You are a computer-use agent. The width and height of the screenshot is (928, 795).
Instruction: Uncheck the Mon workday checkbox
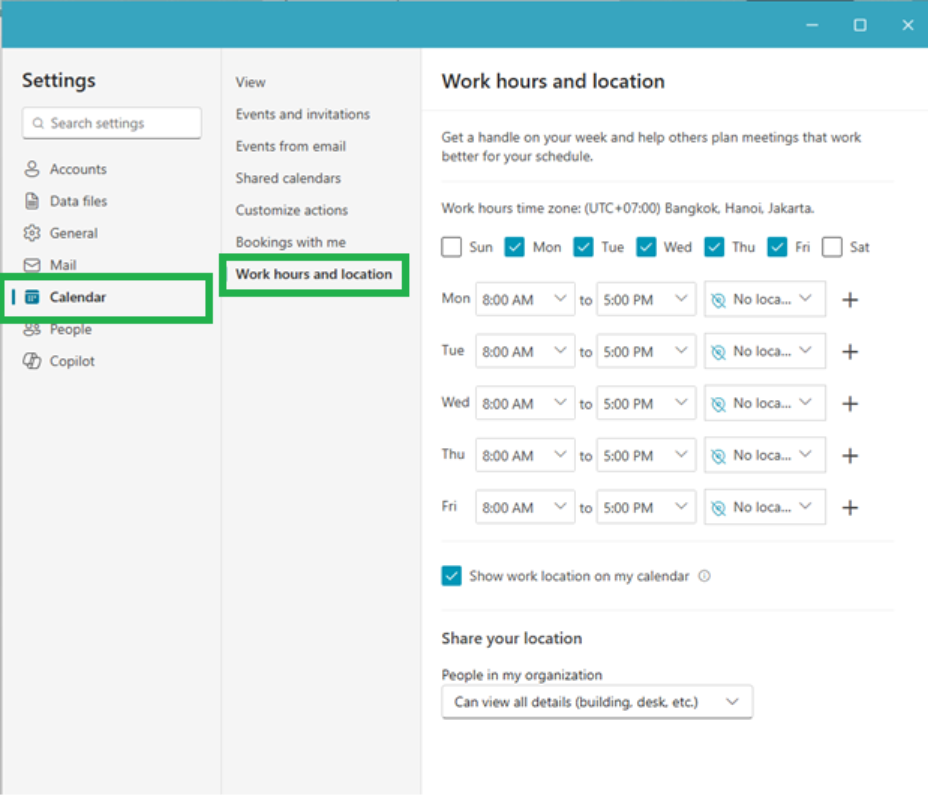[514, 247]
